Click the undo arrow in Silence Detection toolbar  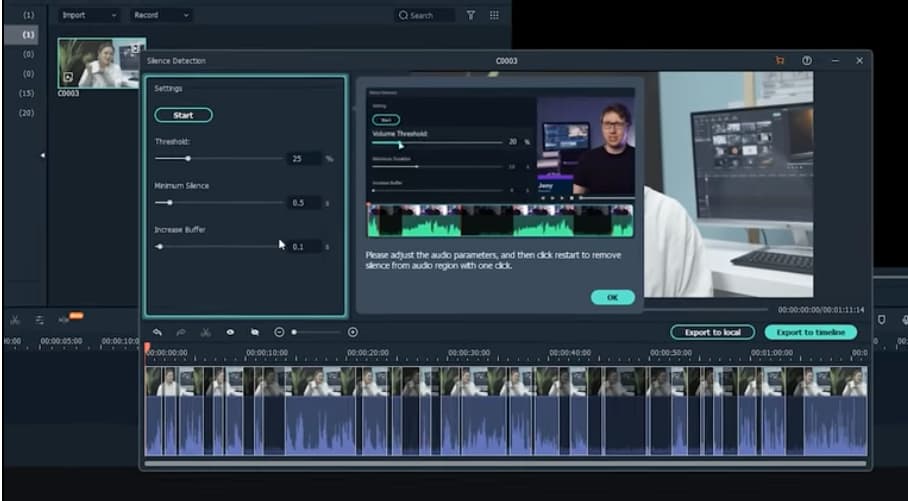(x=157, y=332)
